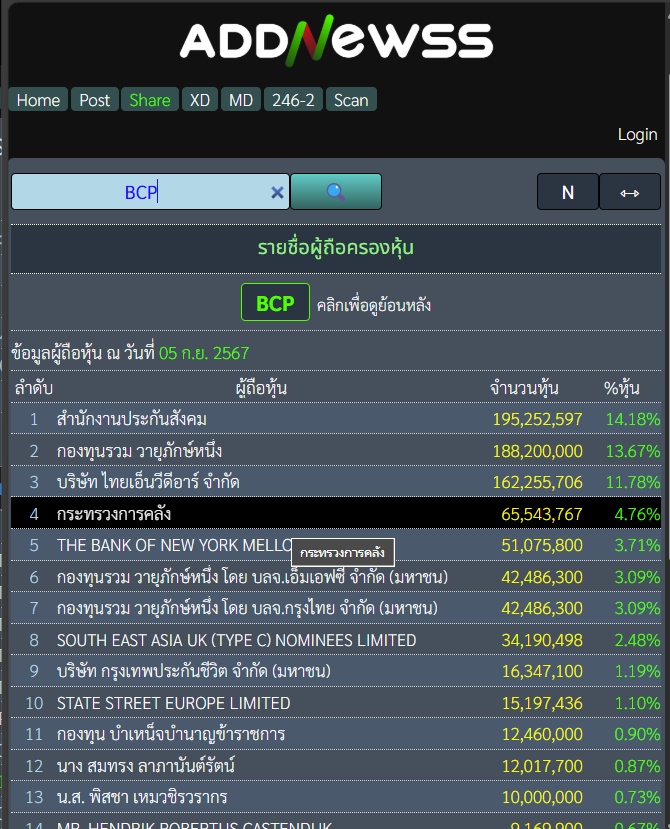The height and width of the screenshot is (829, 670).
Task: Select SOUTH EAST ASIA UK NOMINEES row
Action: click(x=336, y=640)
